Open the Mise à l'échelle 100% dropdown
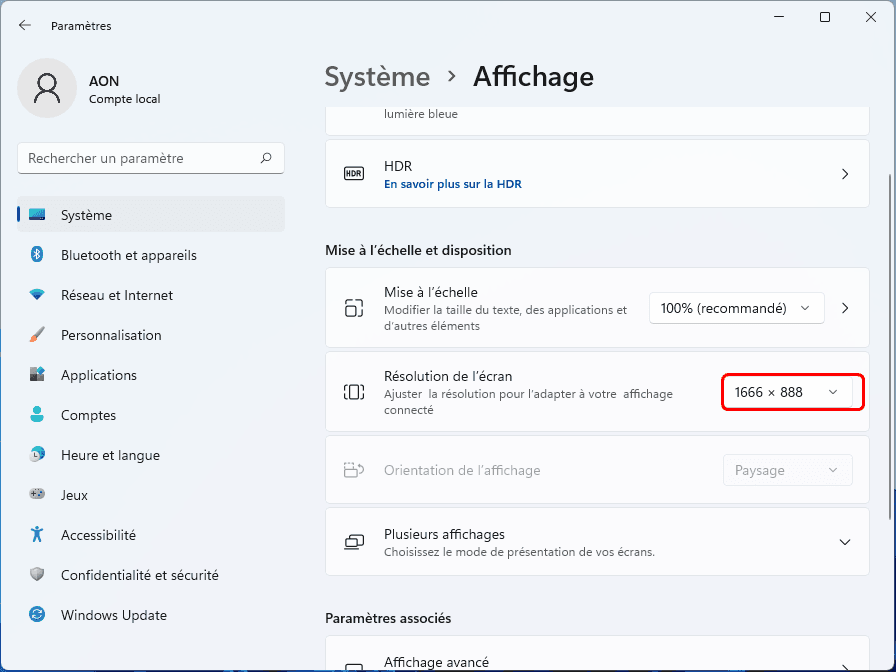The width and height of the screenshot is (896, 672). [x=737, y=308]
